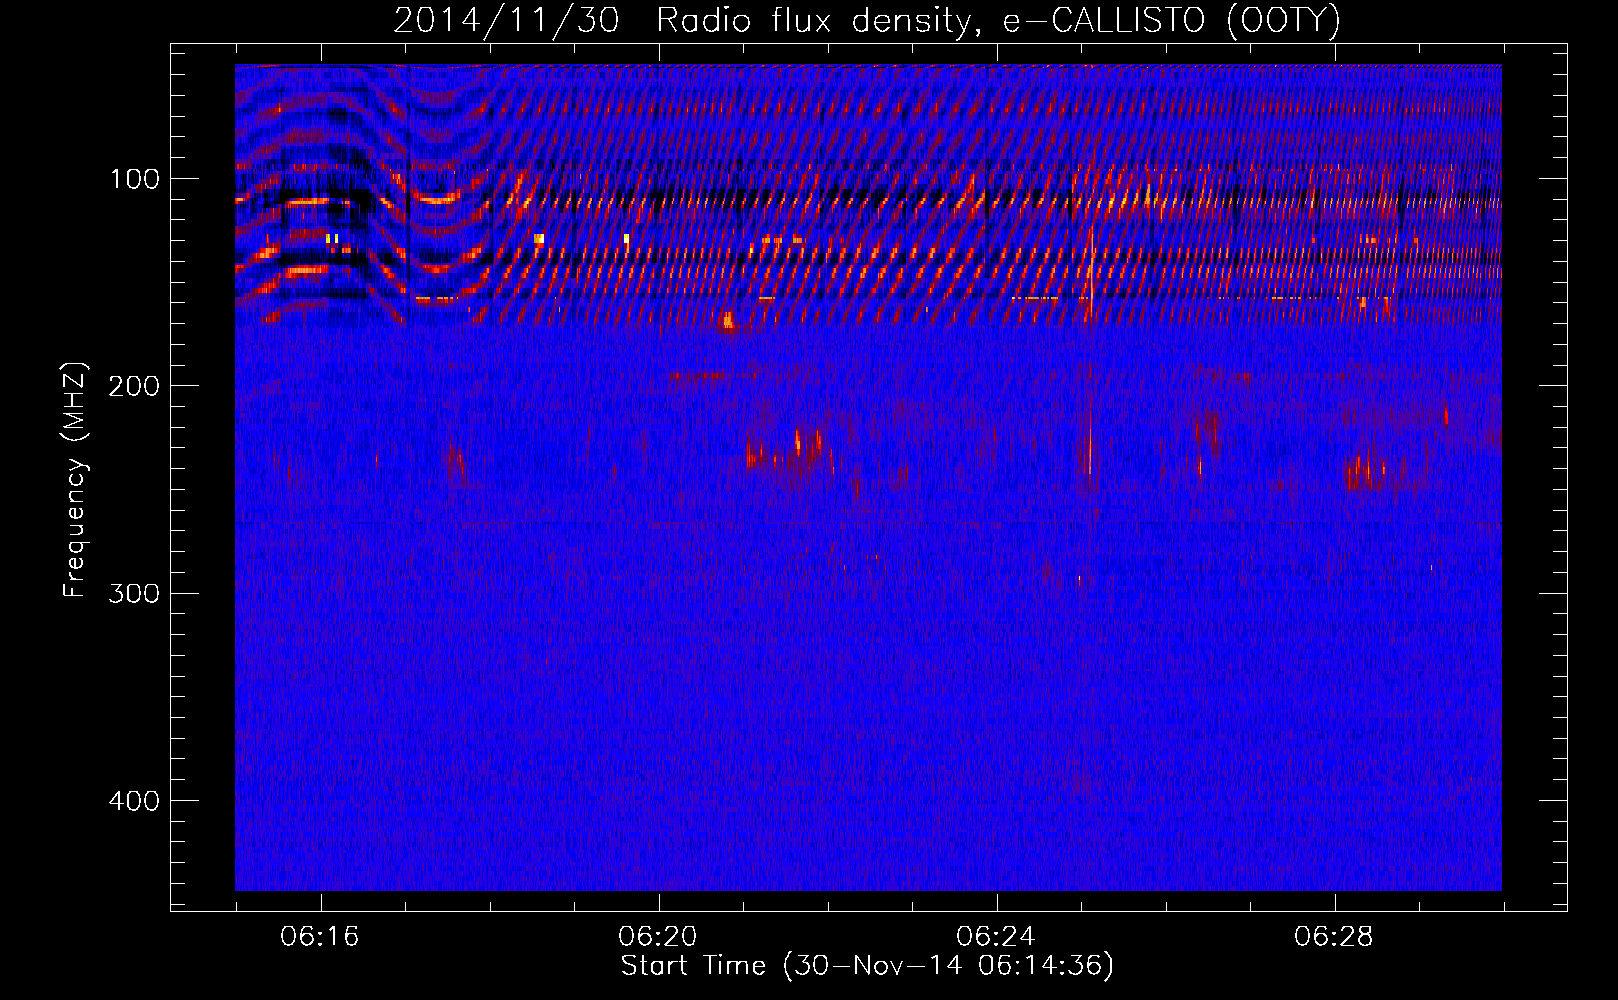Screen dimensions: 1618x1000
Task: Click the '300' frequency tick label
Action: (x=134, y=593)
